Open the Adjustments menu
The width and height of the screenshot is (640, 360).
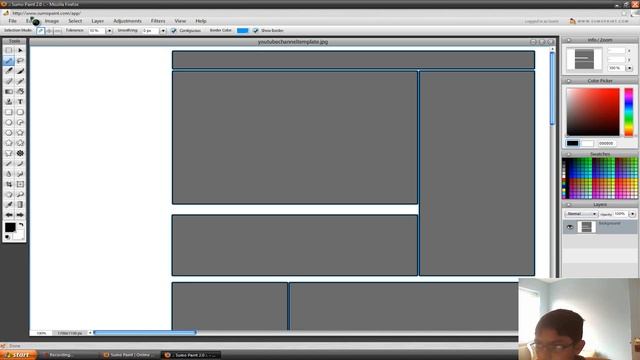127,21
